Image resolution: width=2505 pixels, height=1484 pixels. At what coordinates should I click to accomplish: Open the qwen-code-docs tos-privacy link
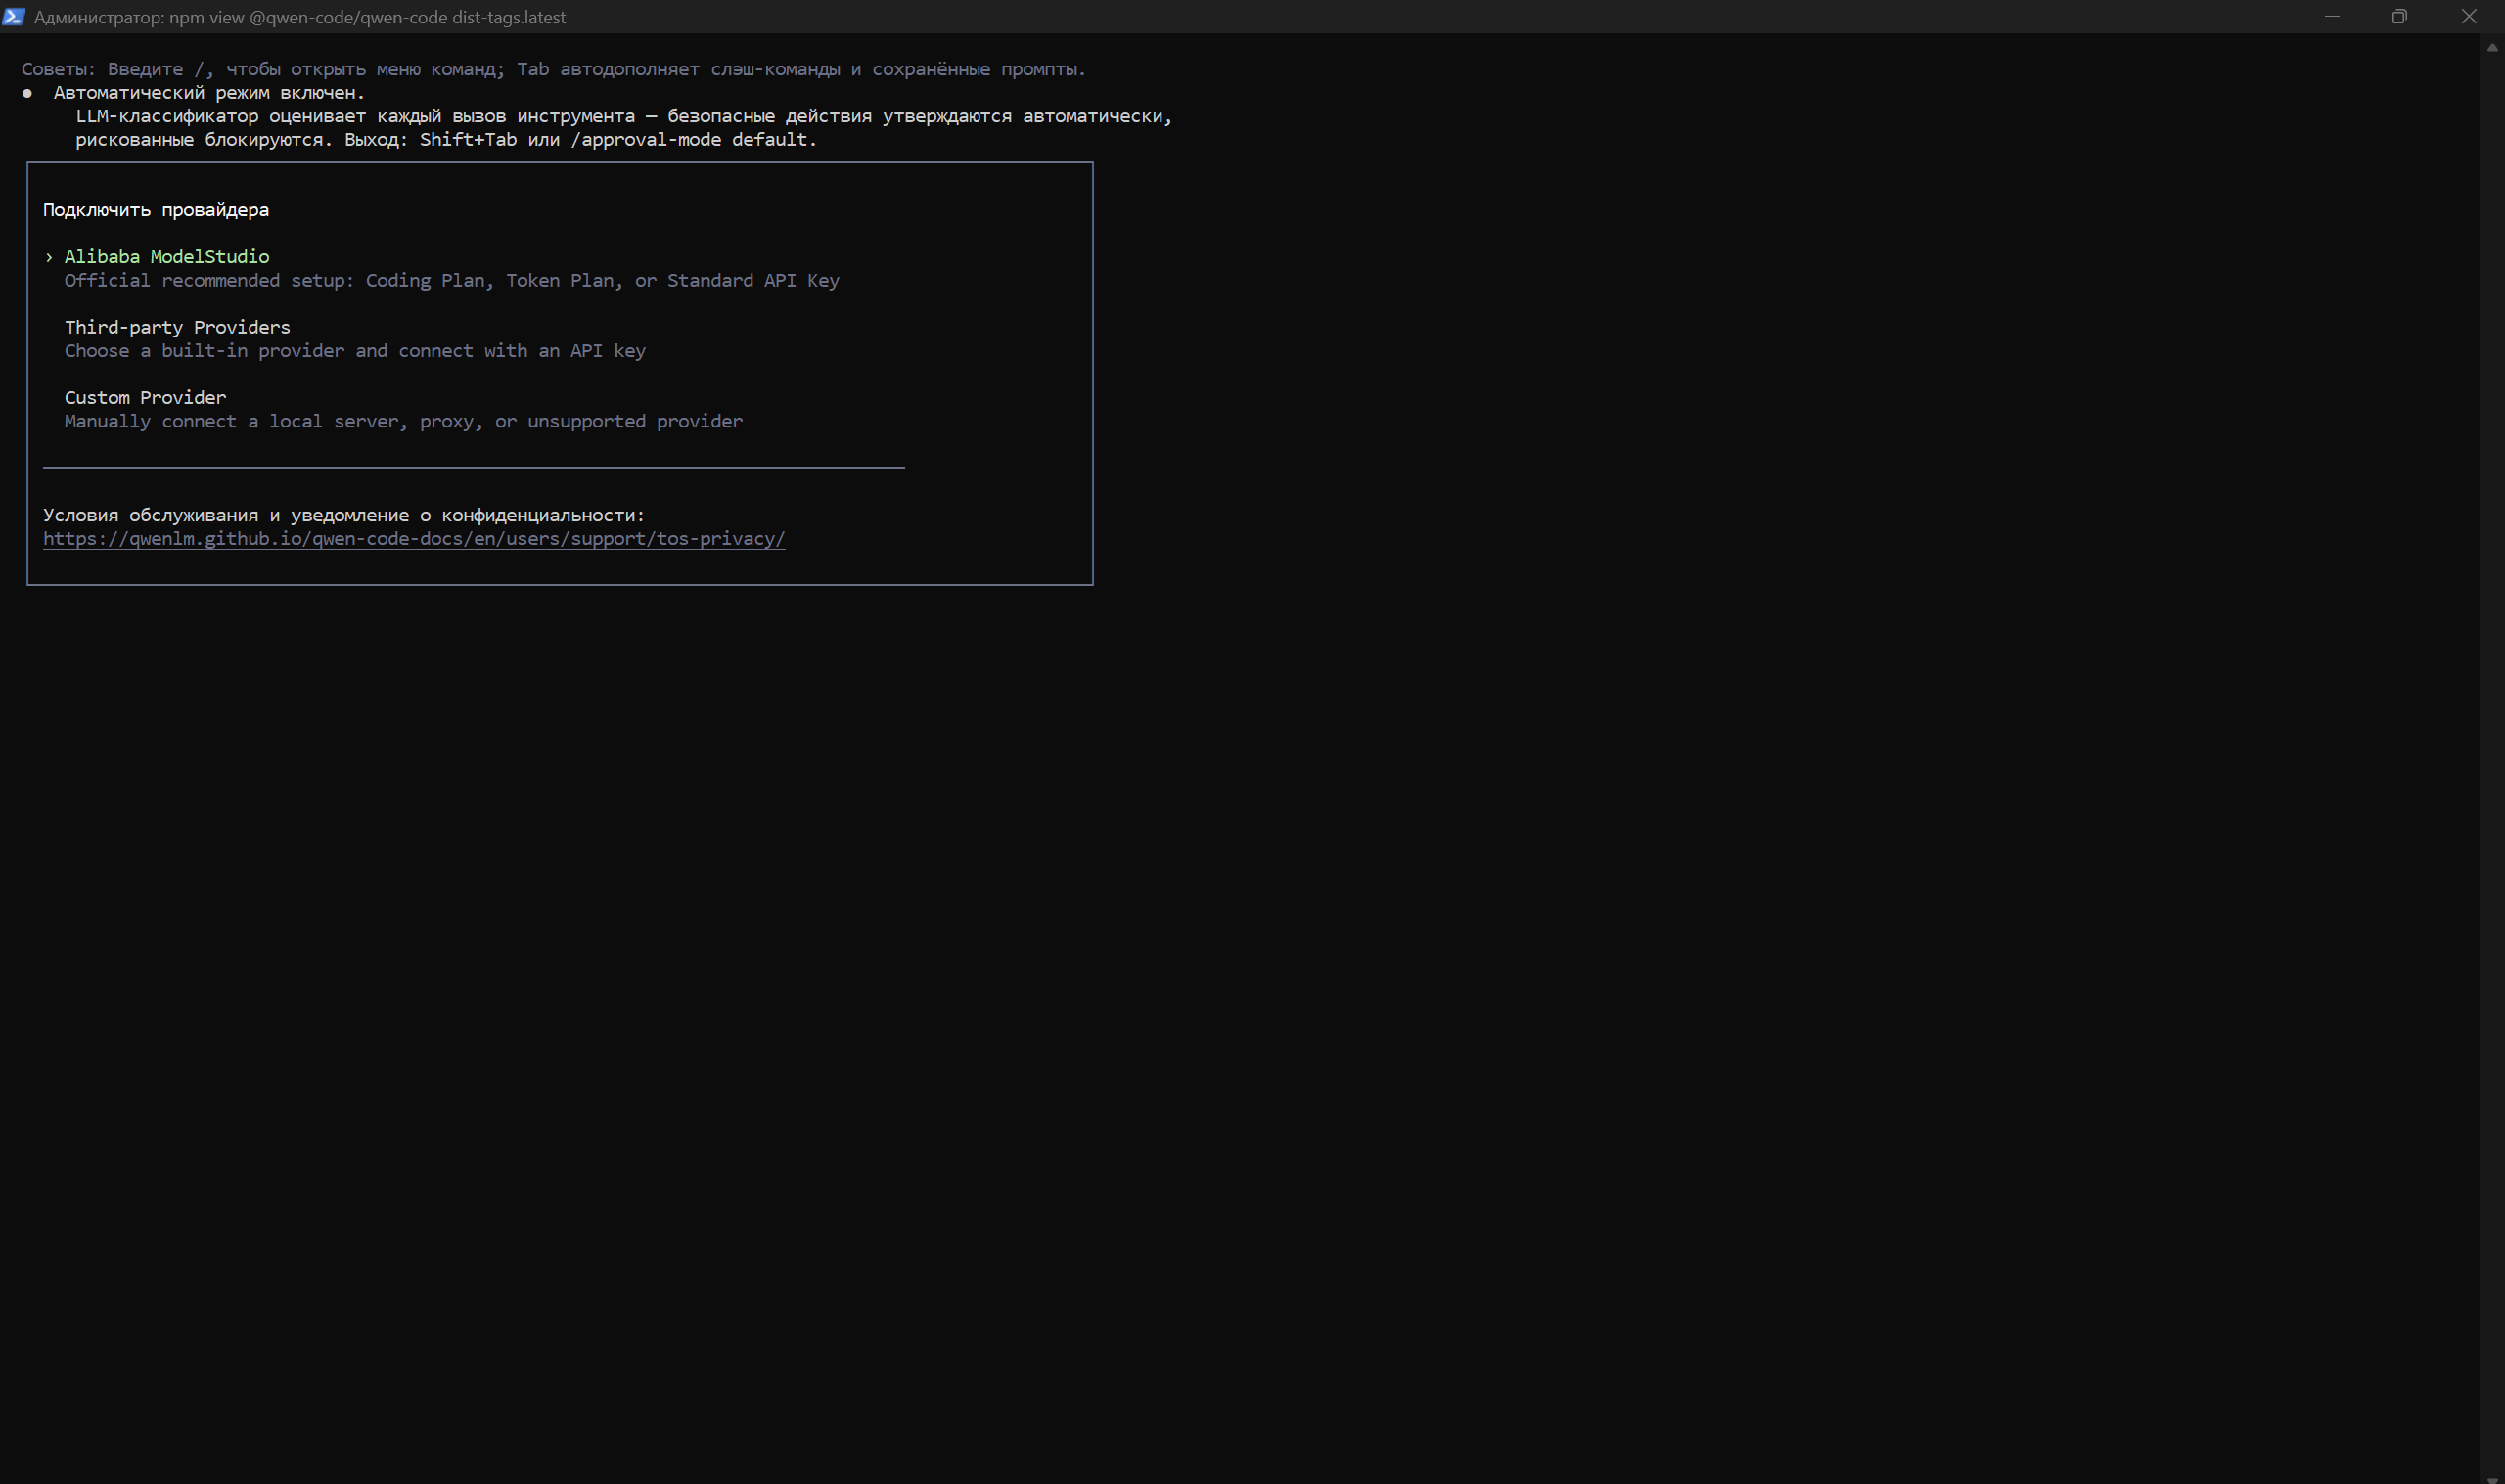click(414, 539)
